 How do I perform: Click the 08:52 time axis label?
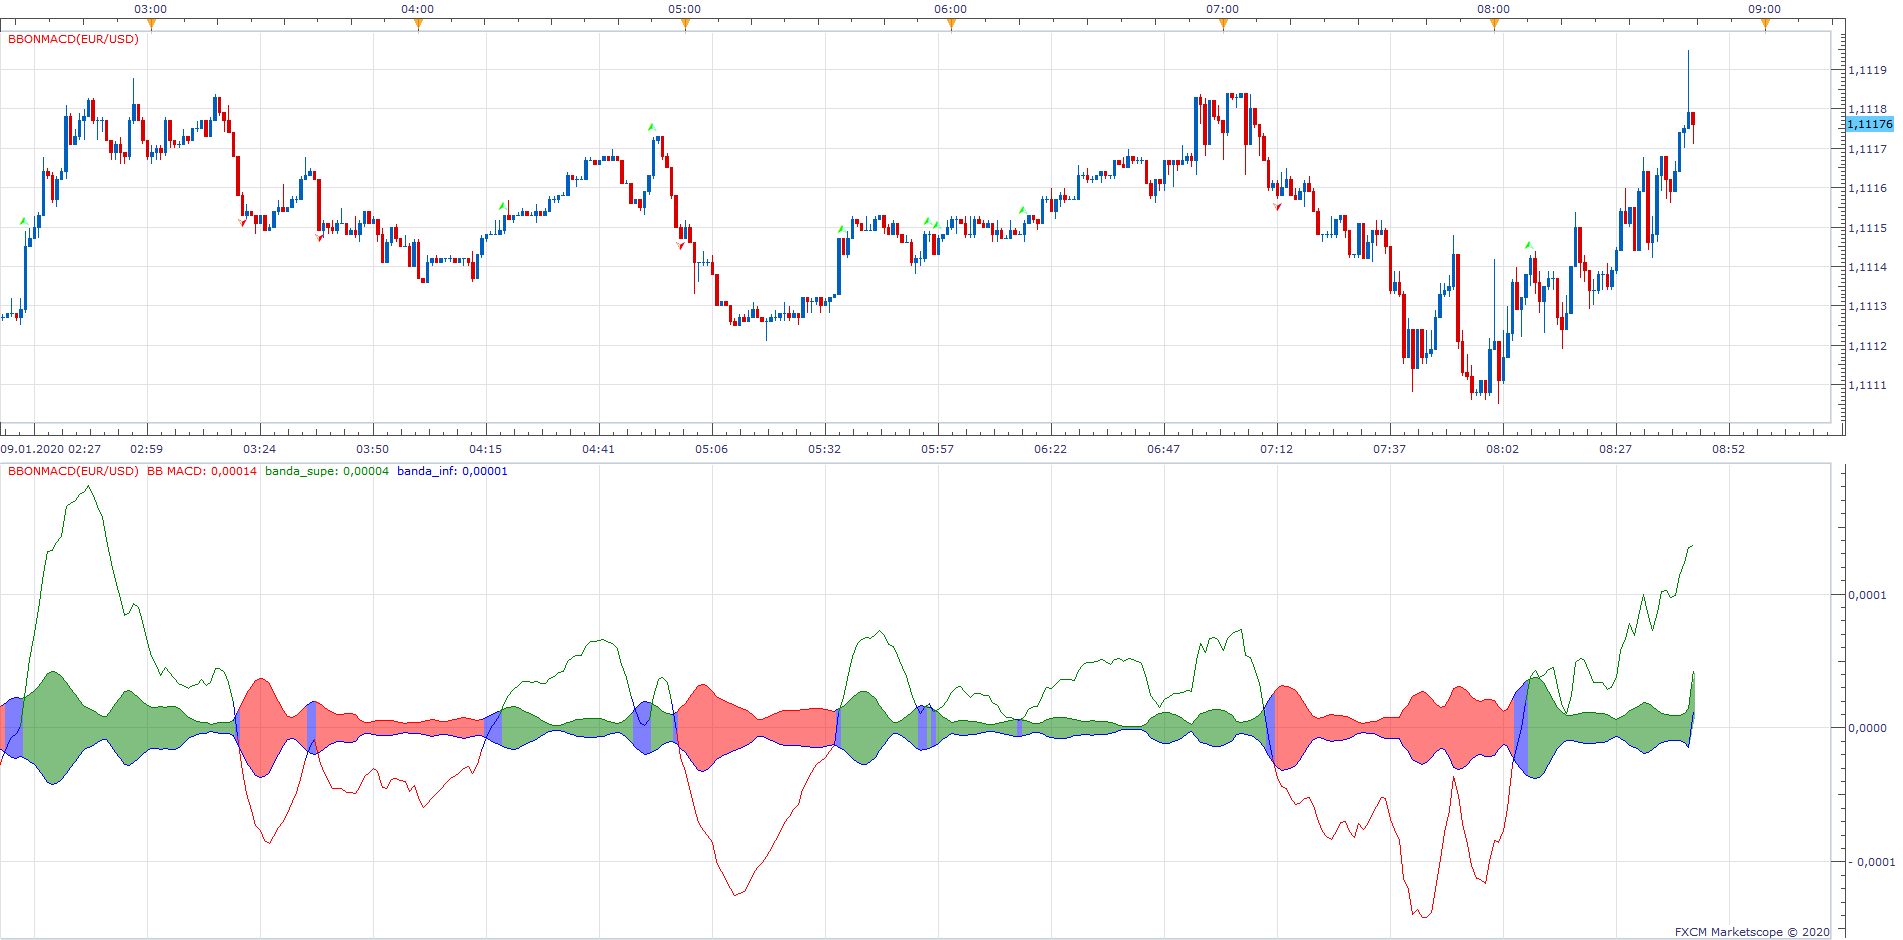coord(1729,449)
